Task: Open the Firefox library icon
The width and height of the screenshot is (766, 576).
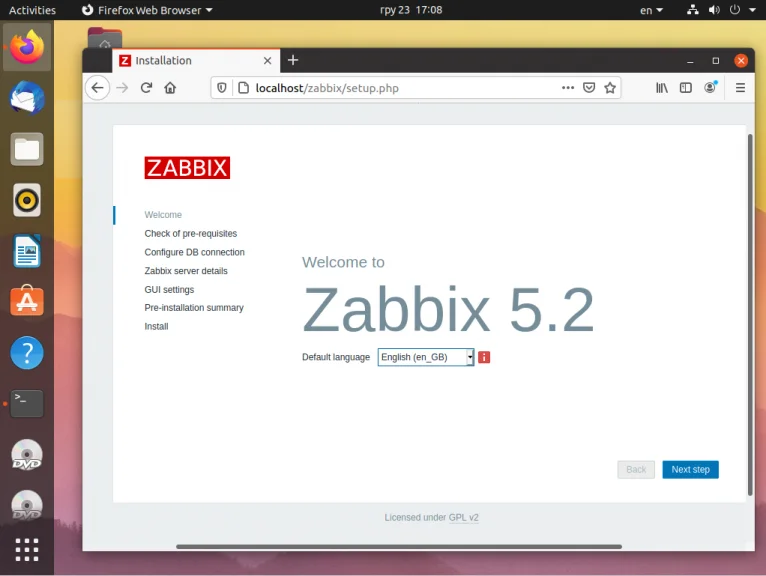Action: (662, 88)
